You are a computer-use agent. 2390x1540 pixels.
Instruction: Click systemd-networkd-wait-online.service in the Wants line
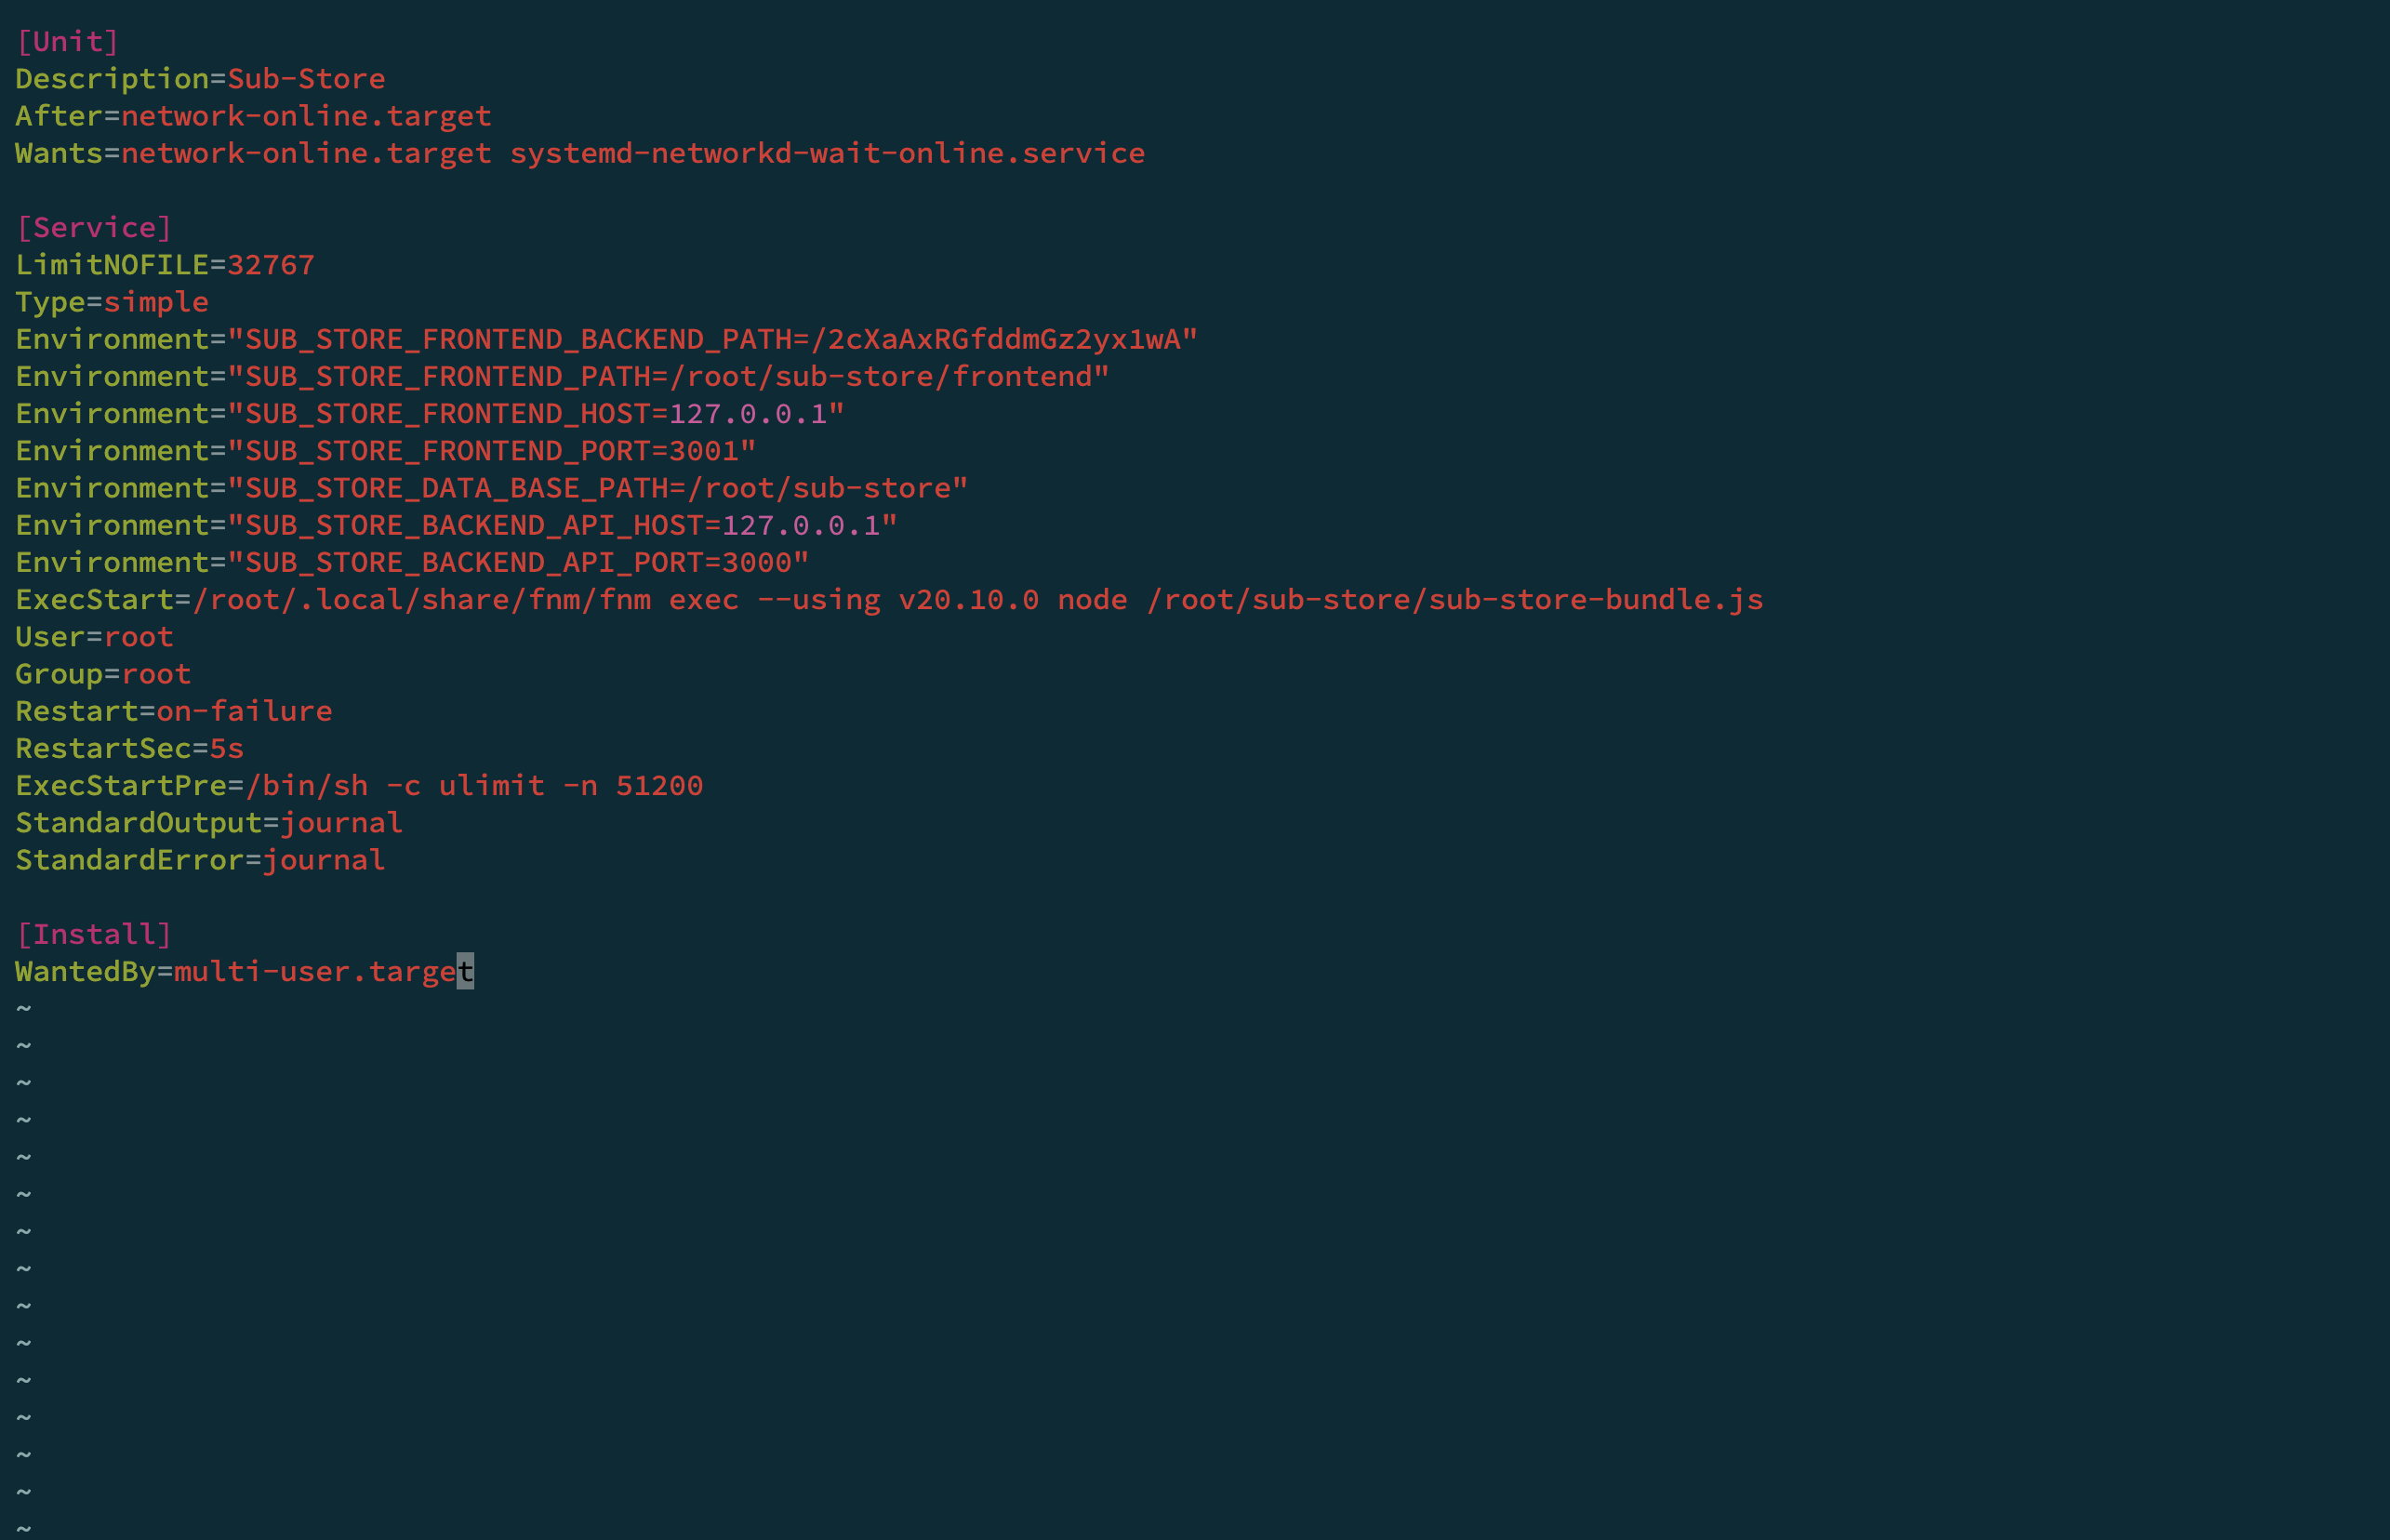(827, 153)
